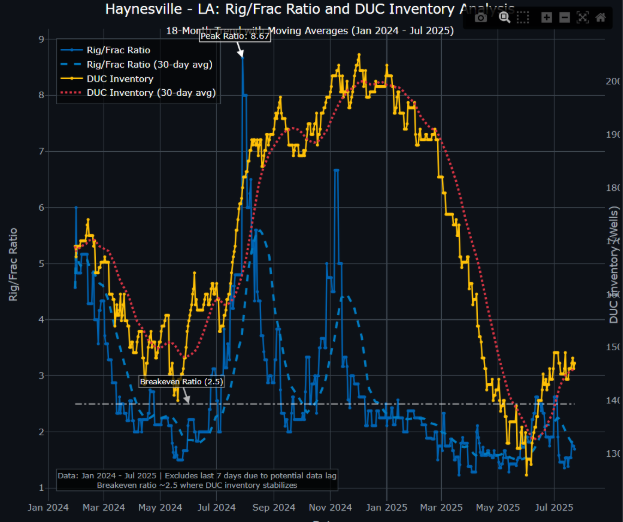Click the Breakeven Ratio (2.5) annotation label
Image resolution: width=623 pixels, height=522 pixels.
click(x=180, y=382)
